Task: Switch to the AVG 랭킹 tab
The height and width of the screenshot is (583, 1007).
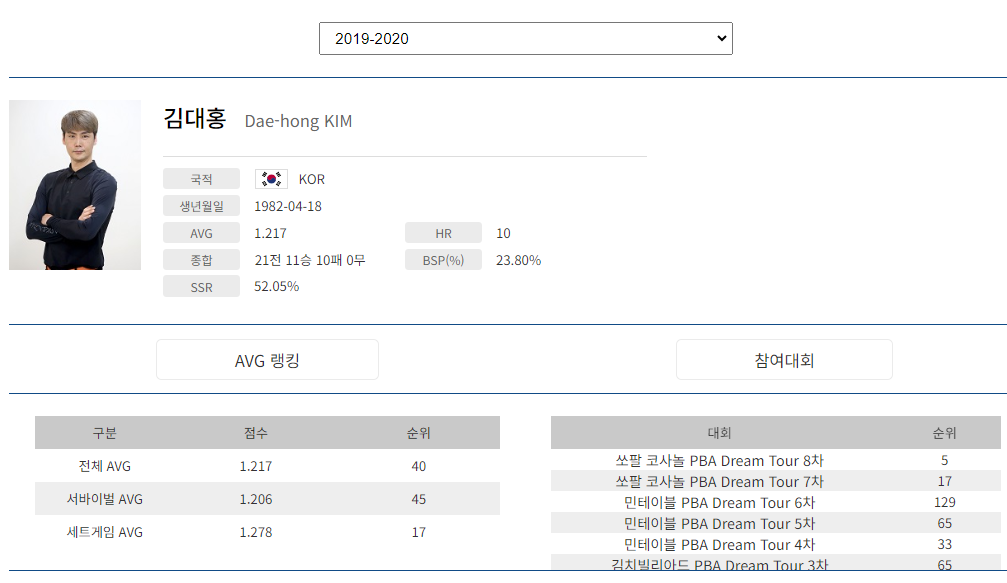Action: (266, 359)
